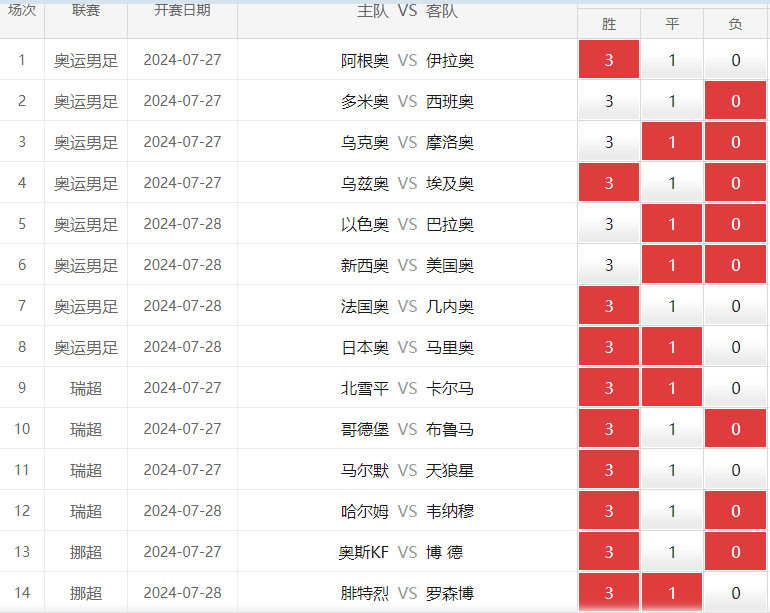Click match text 新西奥 VS 美国奥
Image resolution: width=770 pixels, height=613 pixels.
click(x=407, y=266)
